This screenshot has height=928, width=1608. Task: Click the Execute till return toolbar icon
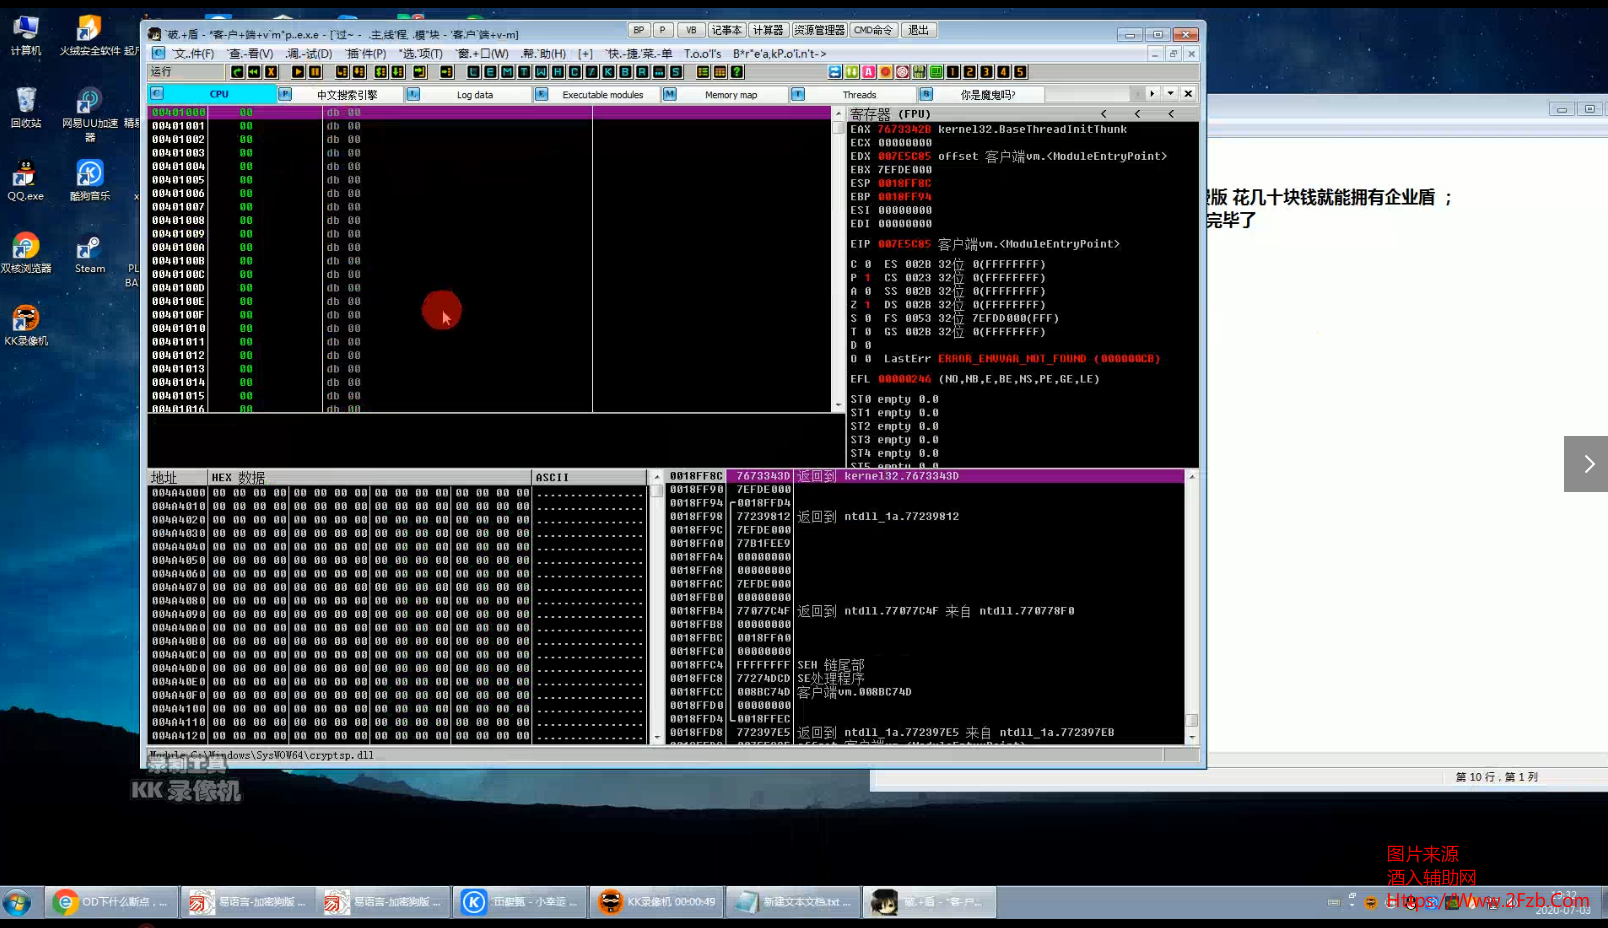point(419,72)
